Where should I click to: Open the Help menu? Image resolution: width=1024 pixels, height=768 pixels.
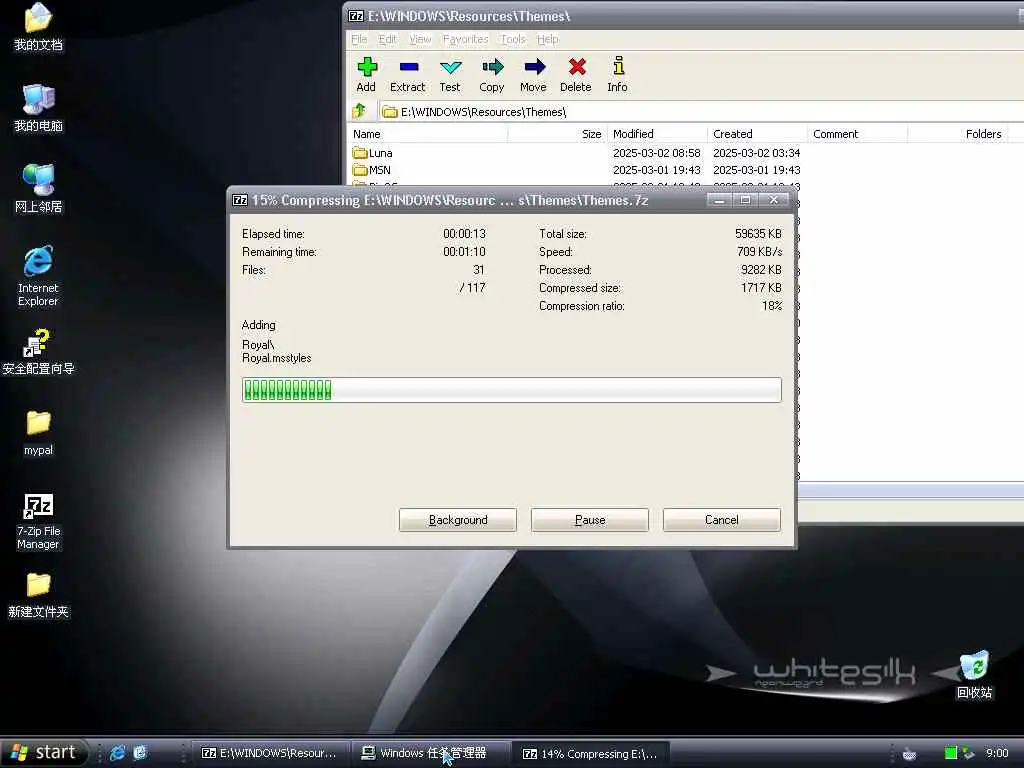click(548, 39)
